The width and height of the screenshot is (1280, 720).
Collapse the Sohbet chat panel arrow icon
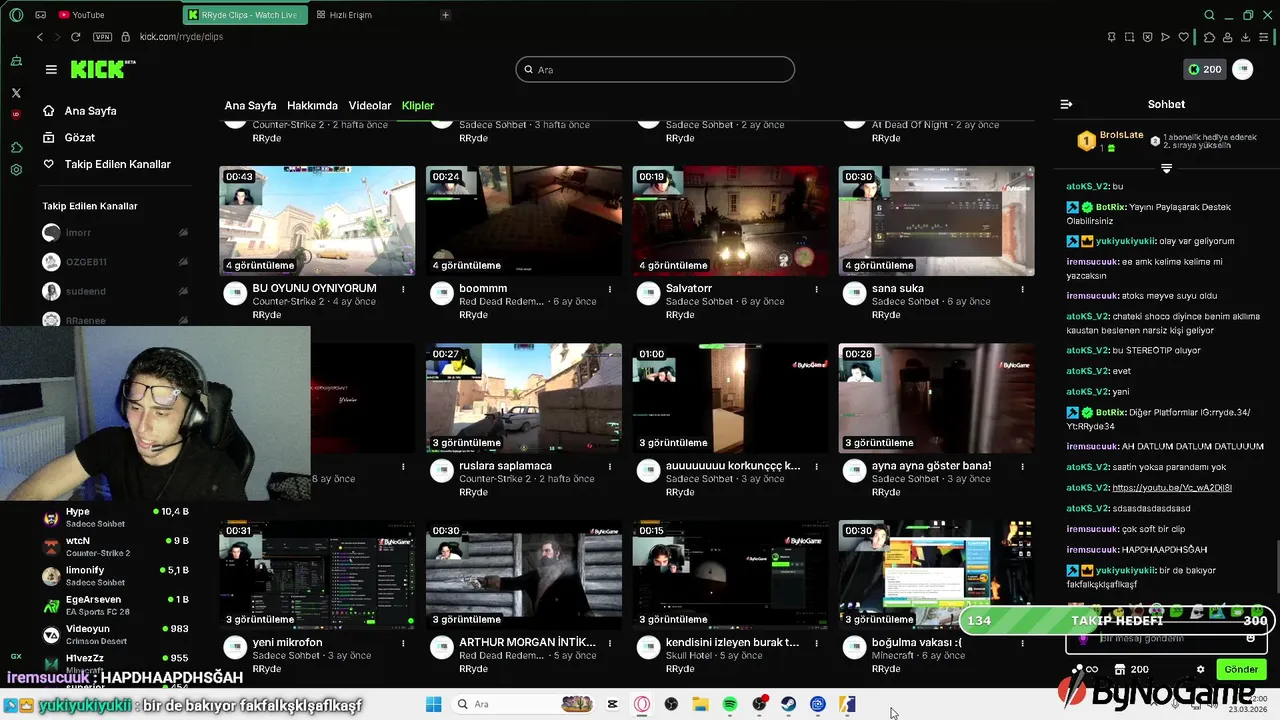coord(1066,104)
